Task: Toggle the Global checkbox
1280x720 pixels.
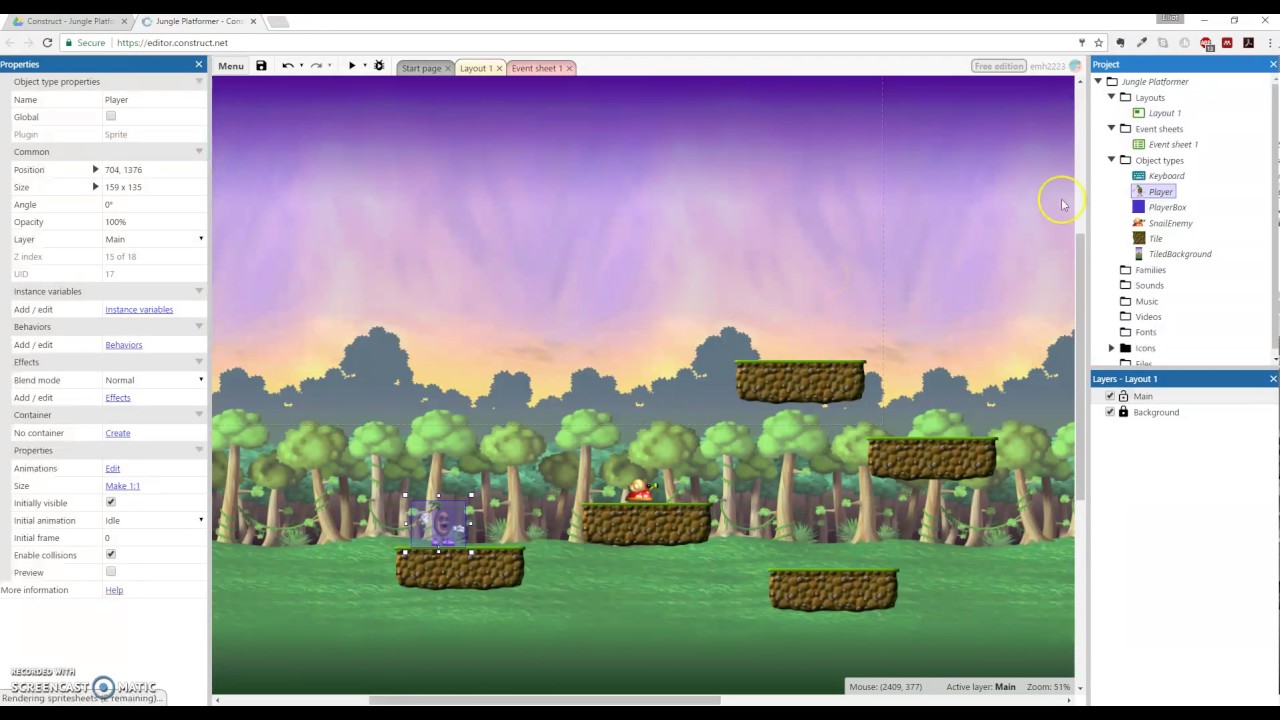Action: [x=111, y=117]
